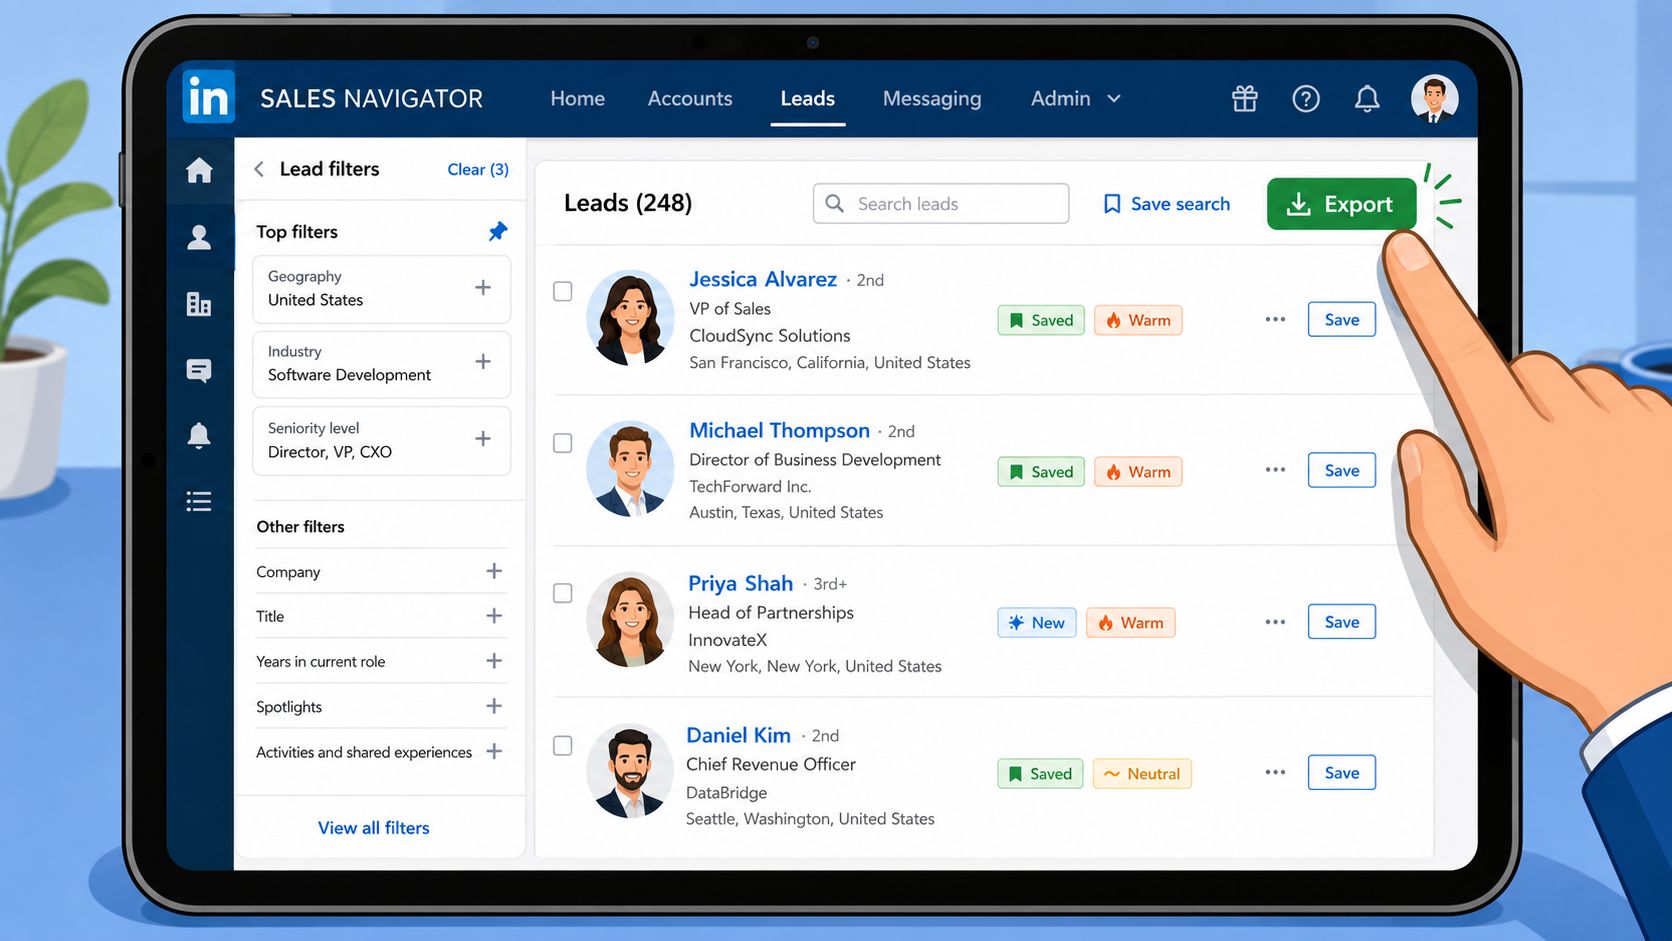
Task: Select Michael Thompson checkbox
Action: 563,443
